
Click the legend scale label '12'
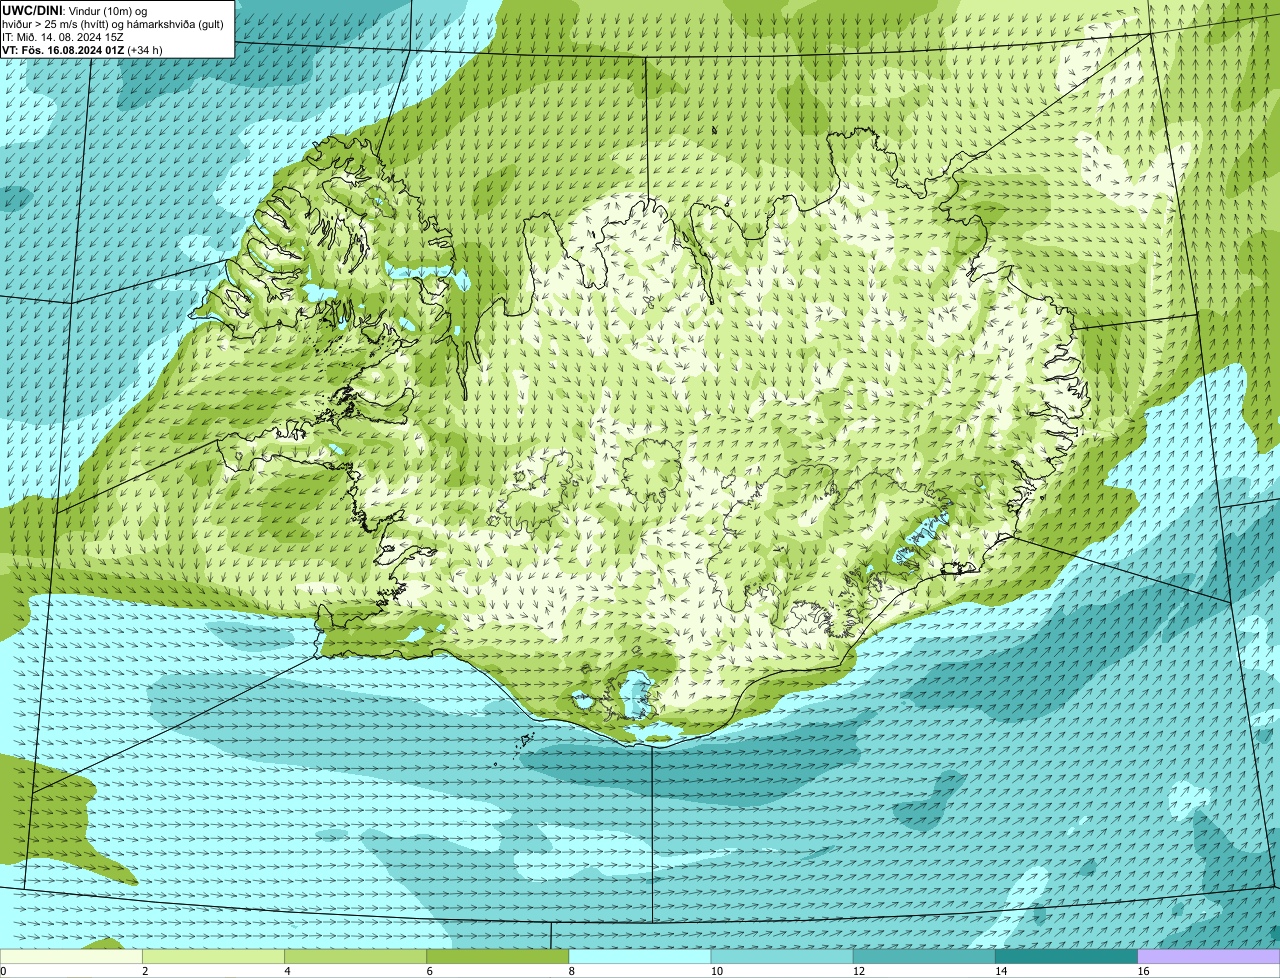coord(858,971)
